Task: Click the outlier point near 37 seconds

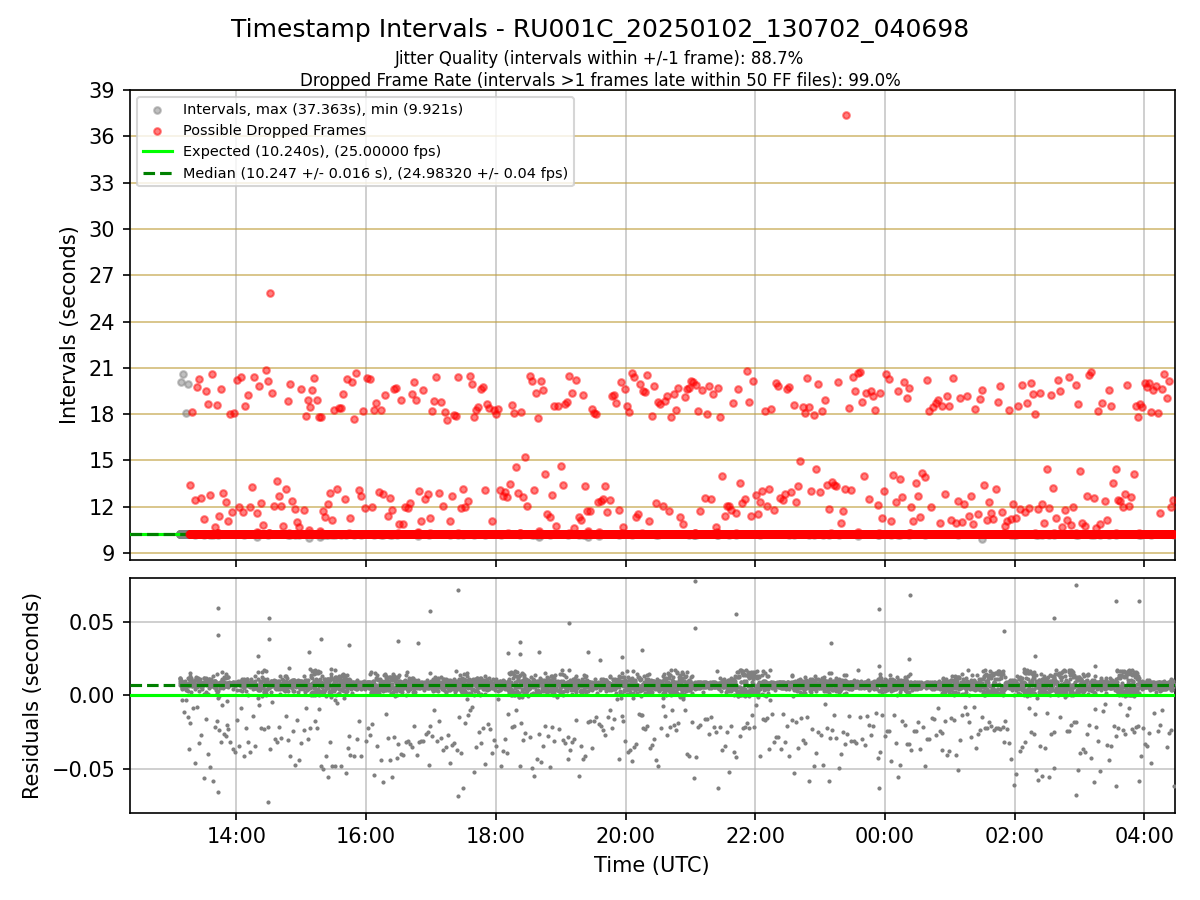Action: [x=846, y=115]
